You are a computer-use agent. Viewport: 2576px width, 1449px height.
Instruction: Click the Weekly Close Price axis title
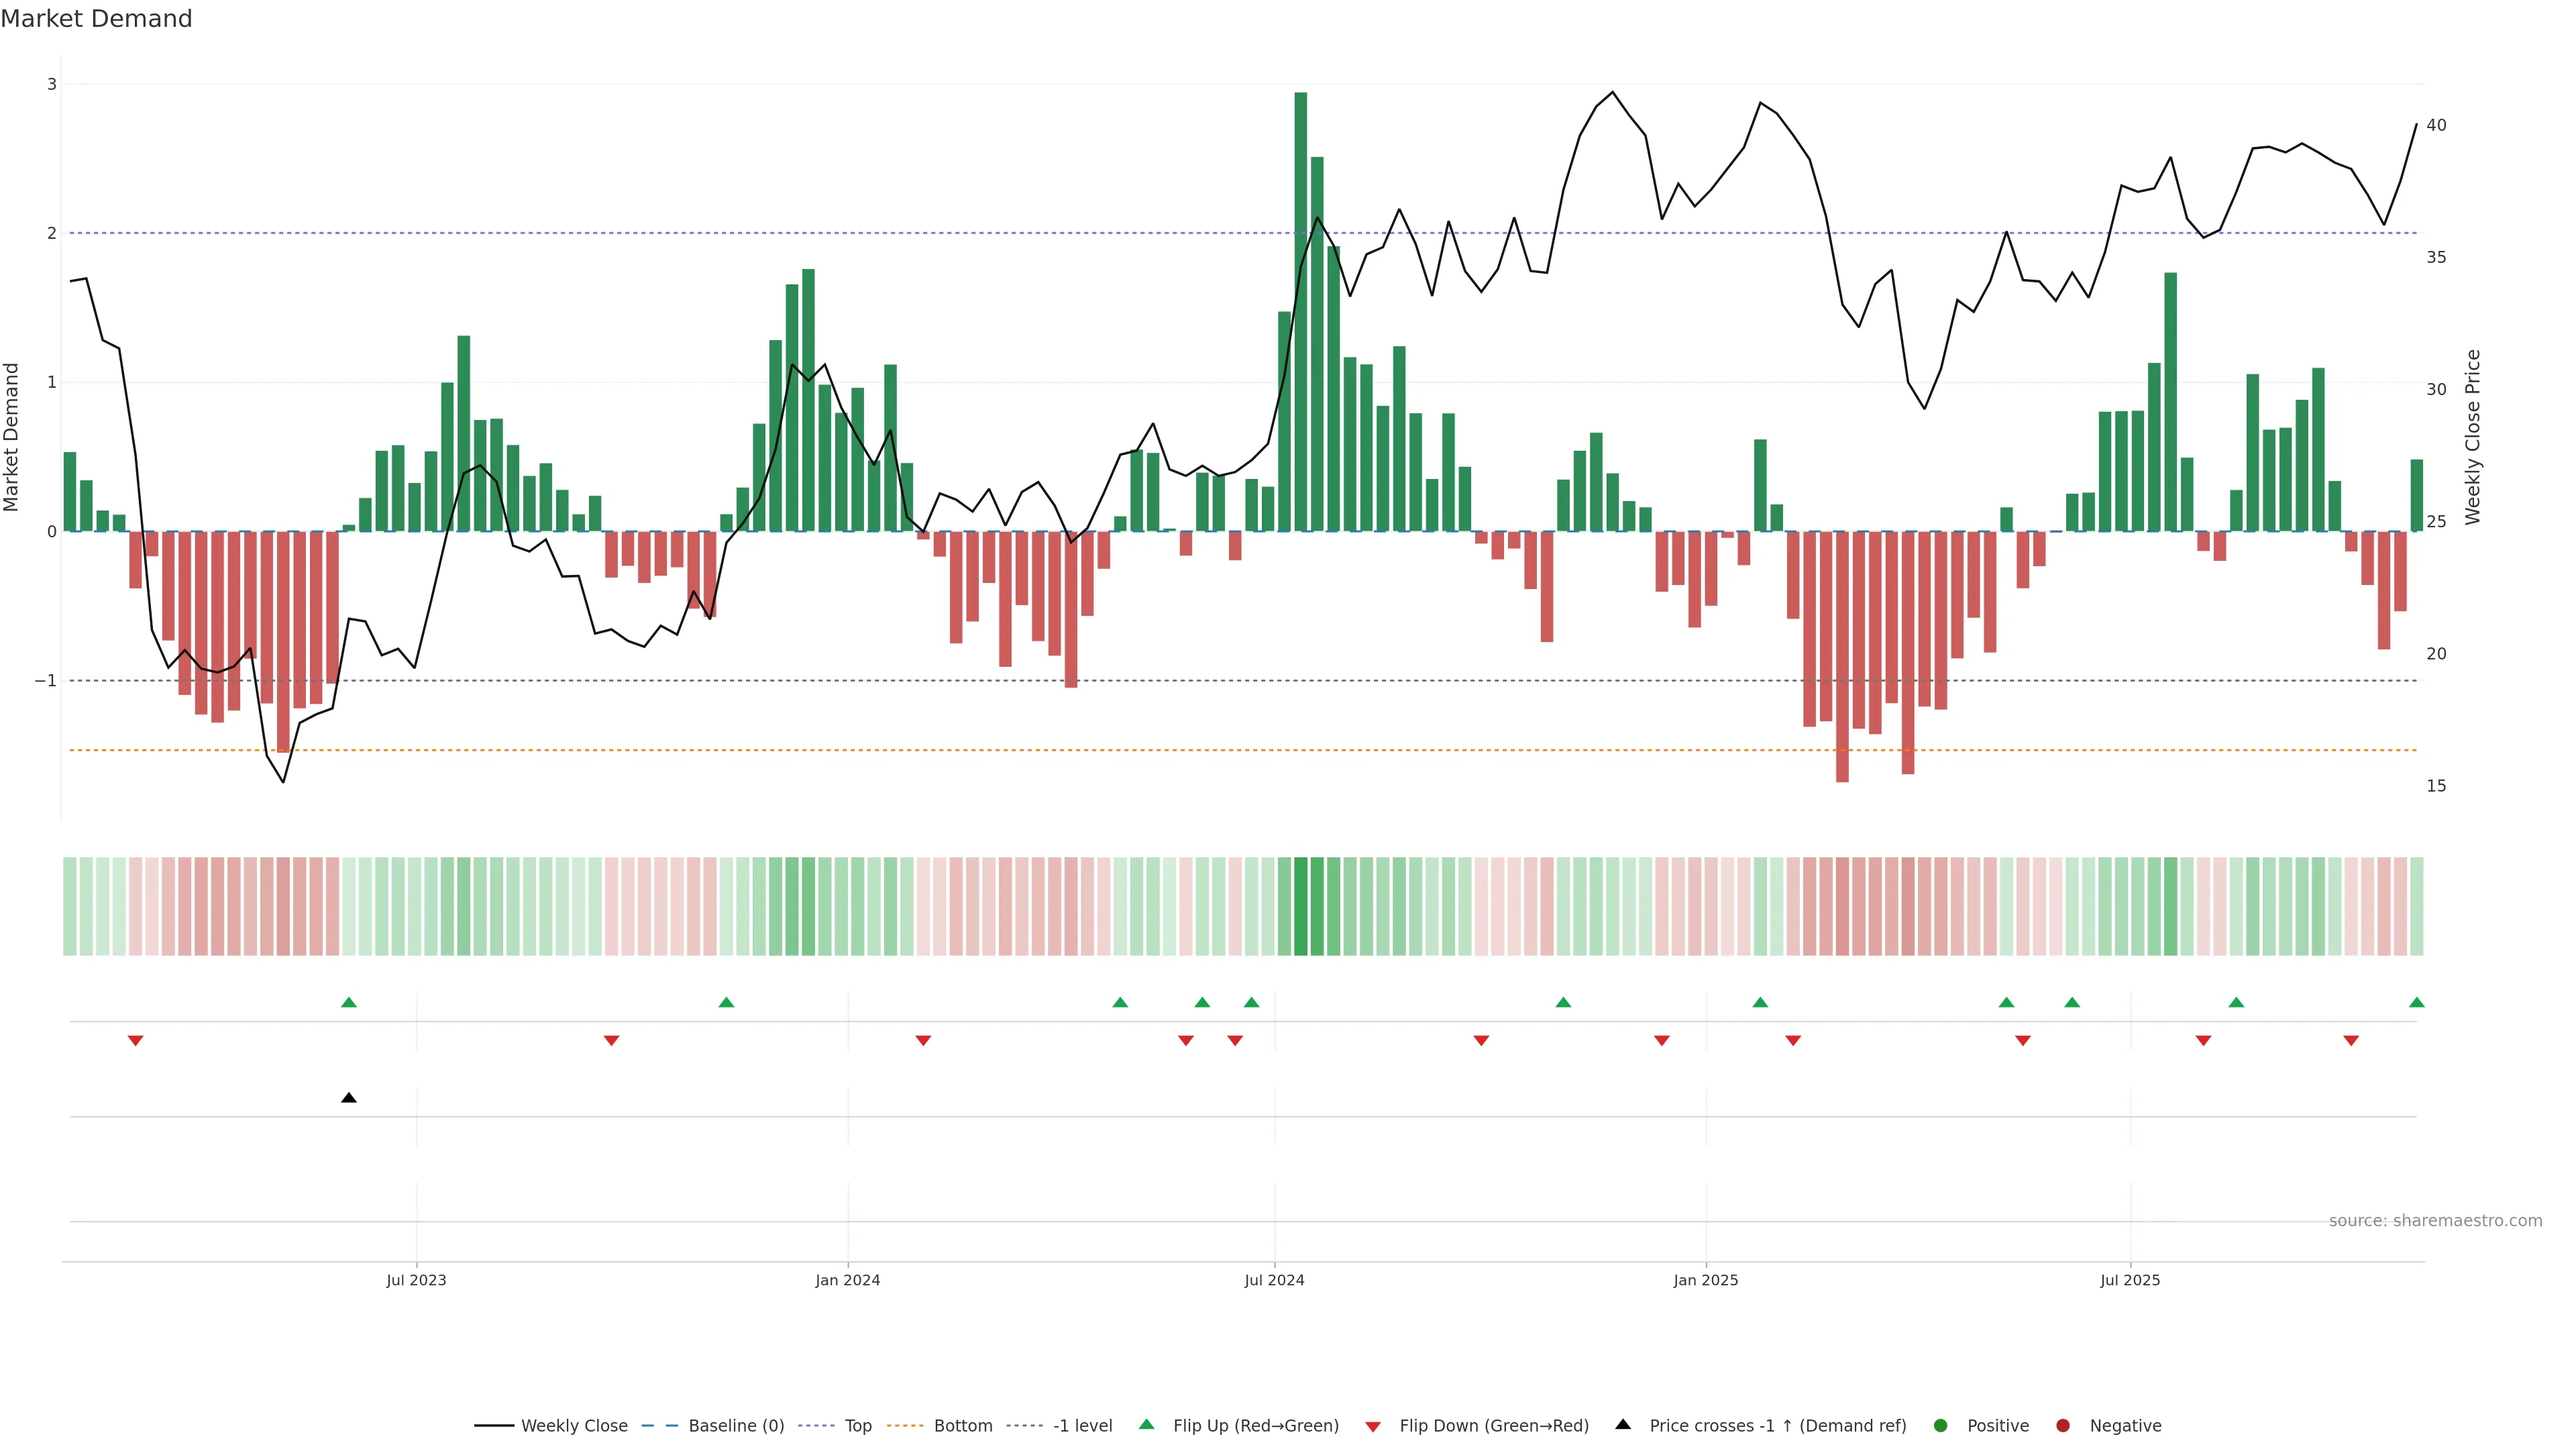click(2473, 437)
